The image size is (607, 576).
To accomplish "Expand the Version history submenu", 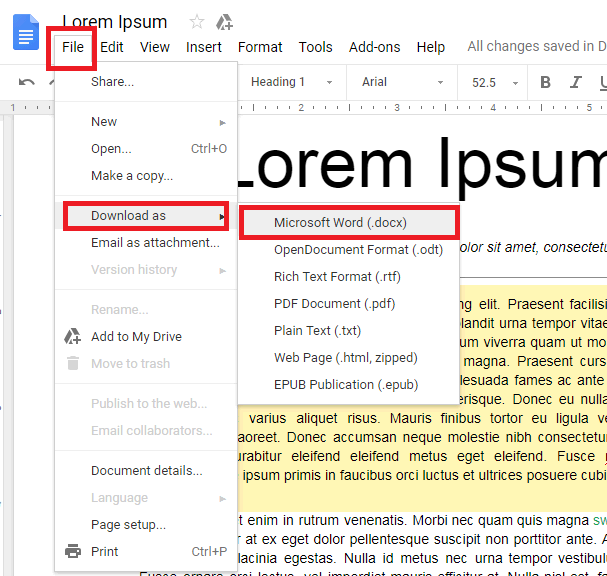I will (x=146, y=269).
